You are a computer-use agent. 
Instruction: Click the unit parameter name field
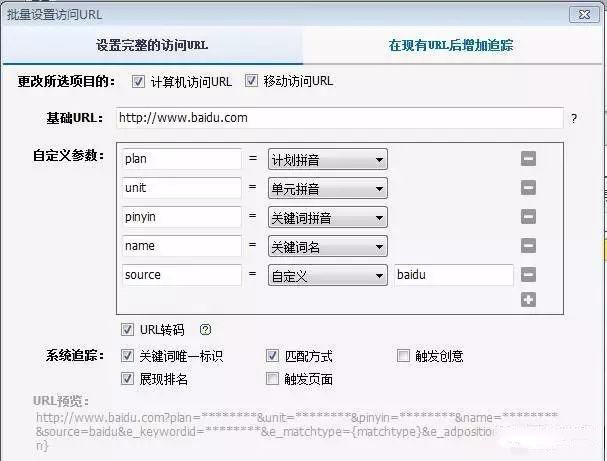(182, 188)
